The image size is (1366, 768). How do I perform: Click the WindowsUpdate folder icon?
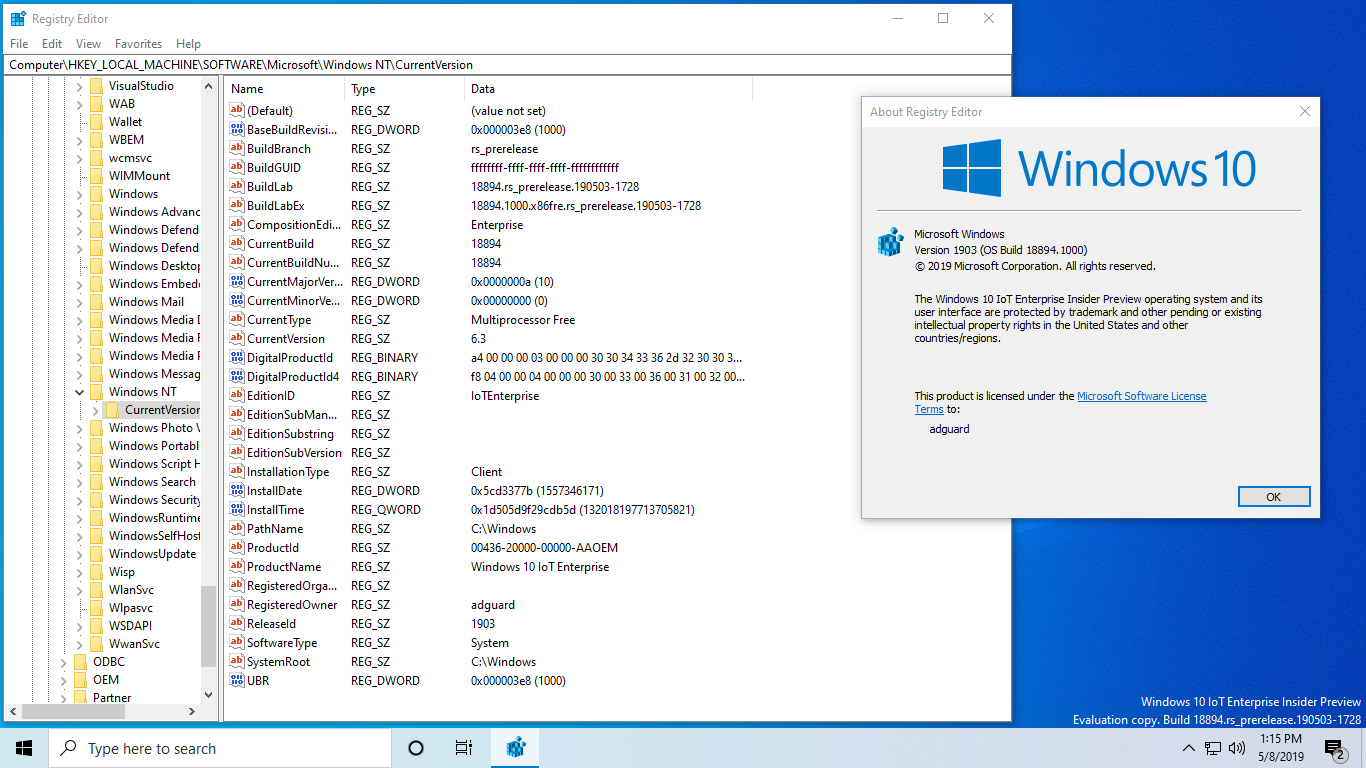click(97, 554)
